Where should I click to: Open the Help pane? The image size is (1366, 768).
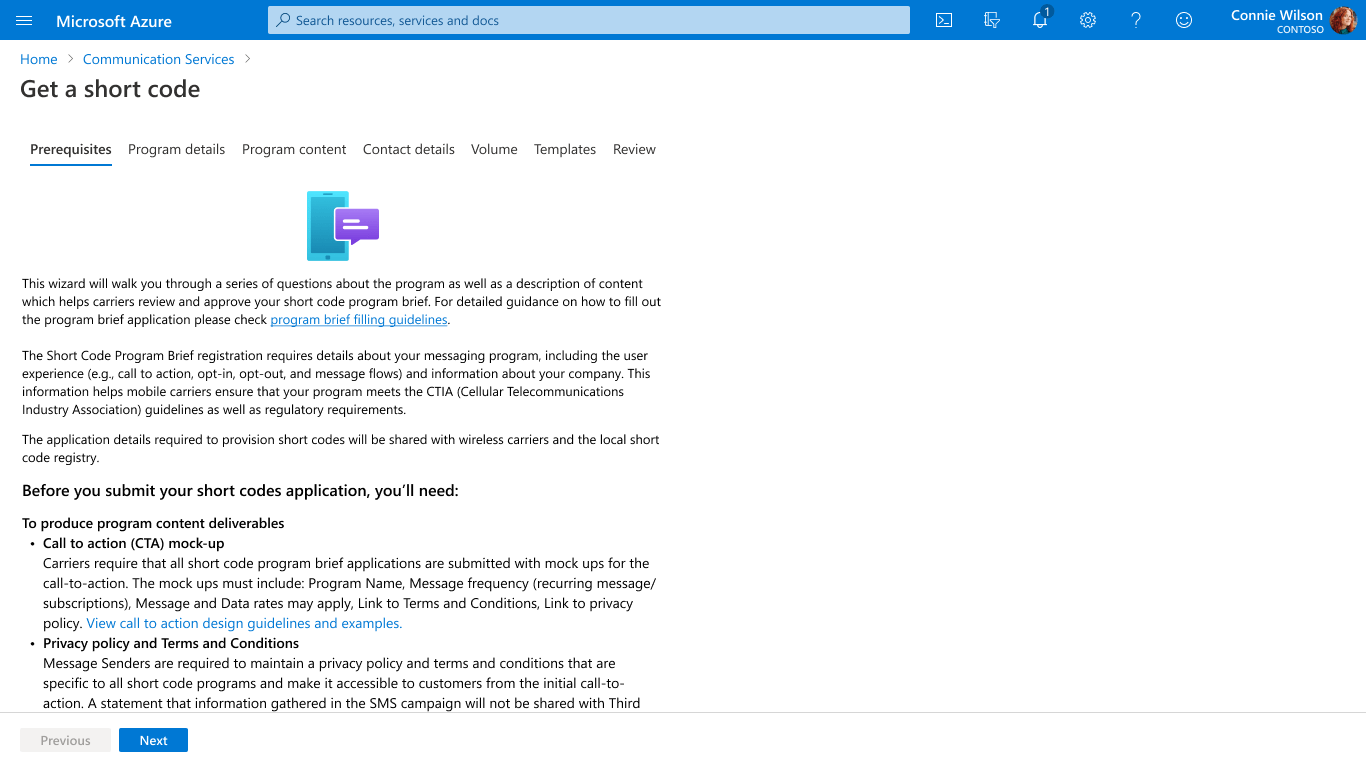pyautogui.click(x=1135, y=20)
